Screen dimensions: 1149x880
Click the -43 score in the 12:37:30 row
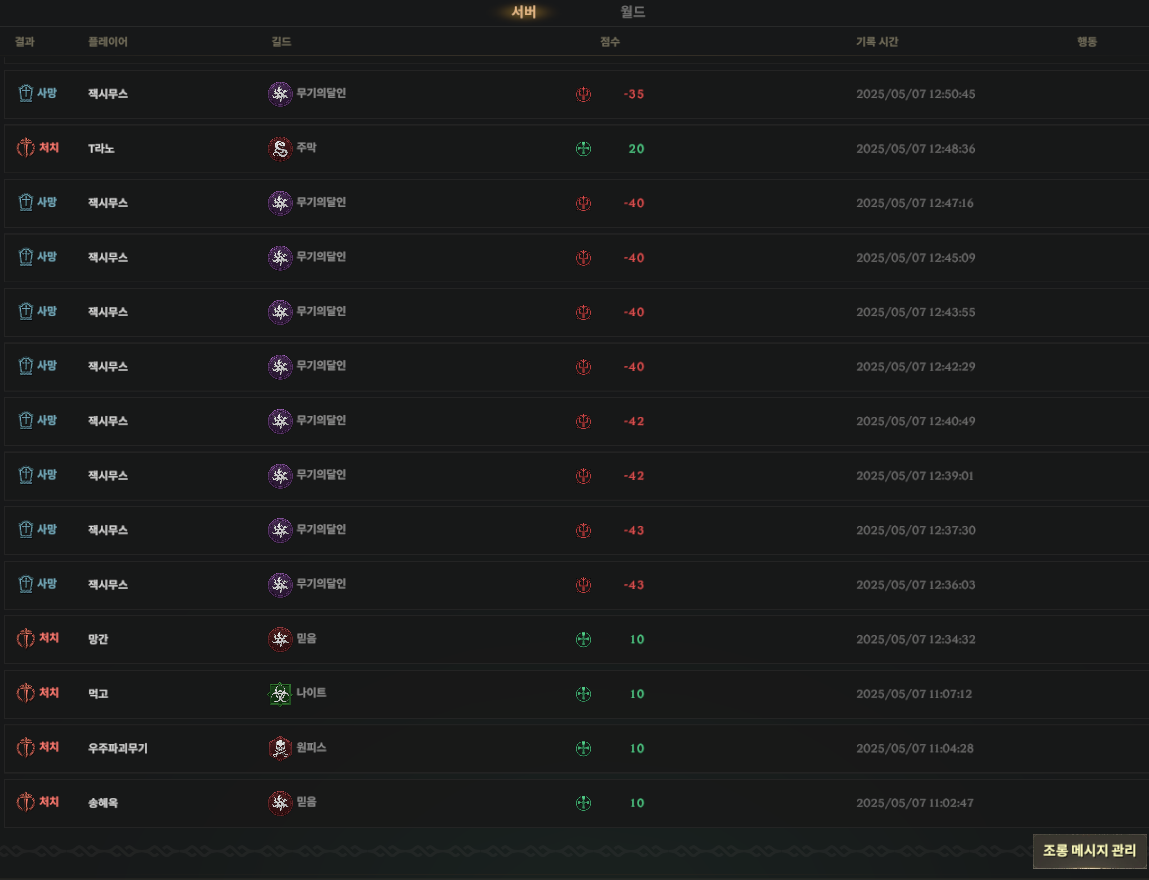tap(634, 530)
